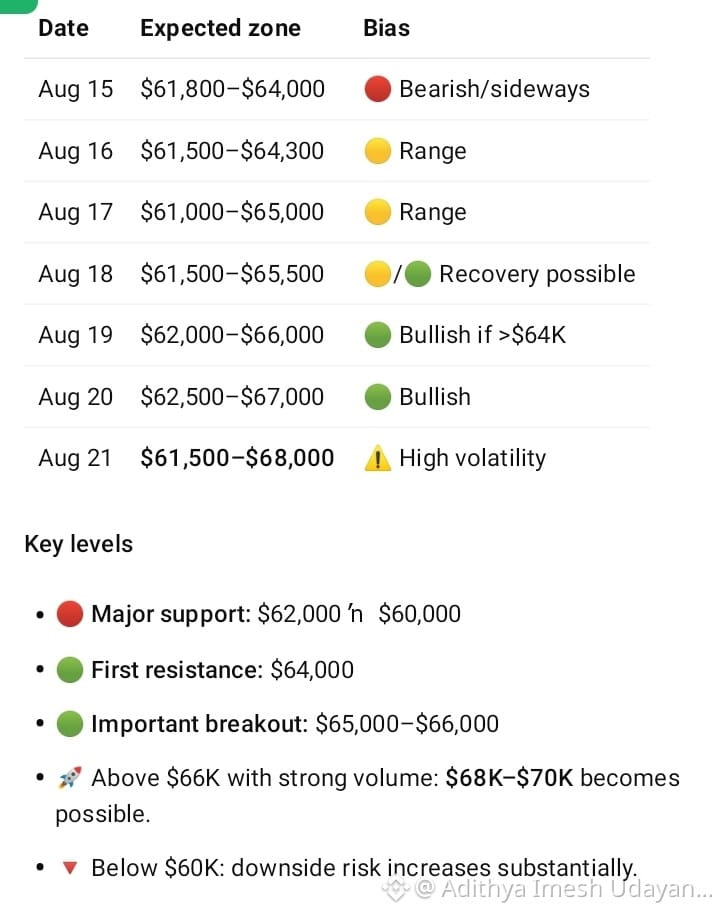Select the Bias column header
Viewport: 720px width, 913px height.
[x=386, y=28]
